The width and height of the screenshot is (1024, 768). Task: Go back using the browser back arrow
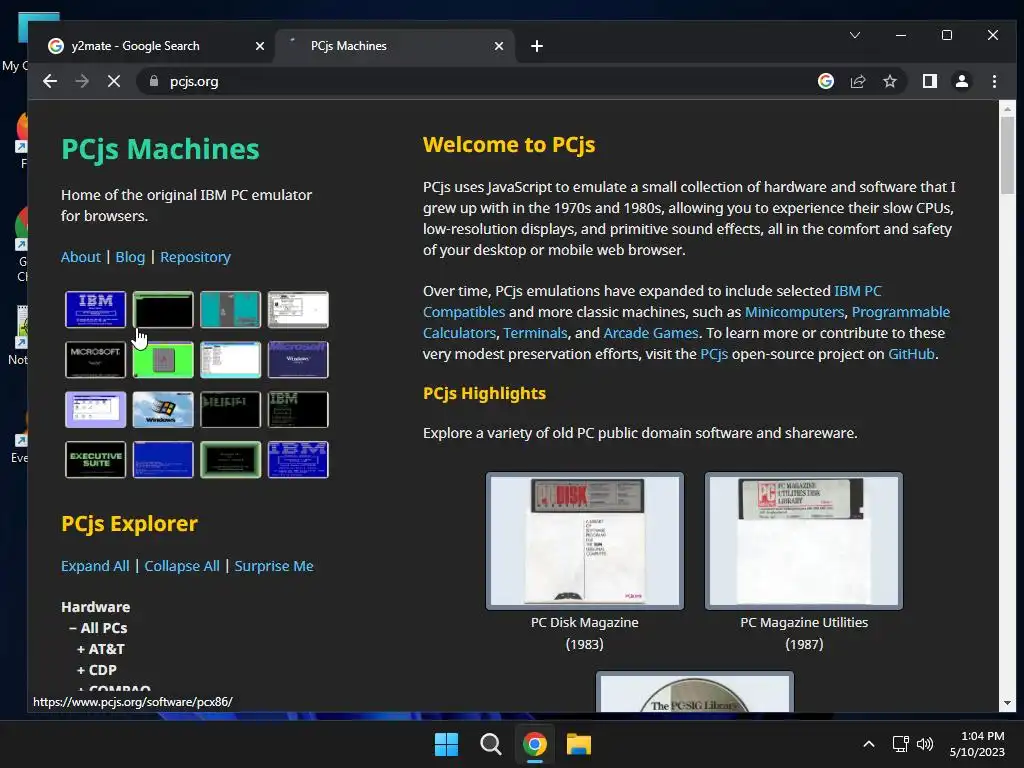50,82
